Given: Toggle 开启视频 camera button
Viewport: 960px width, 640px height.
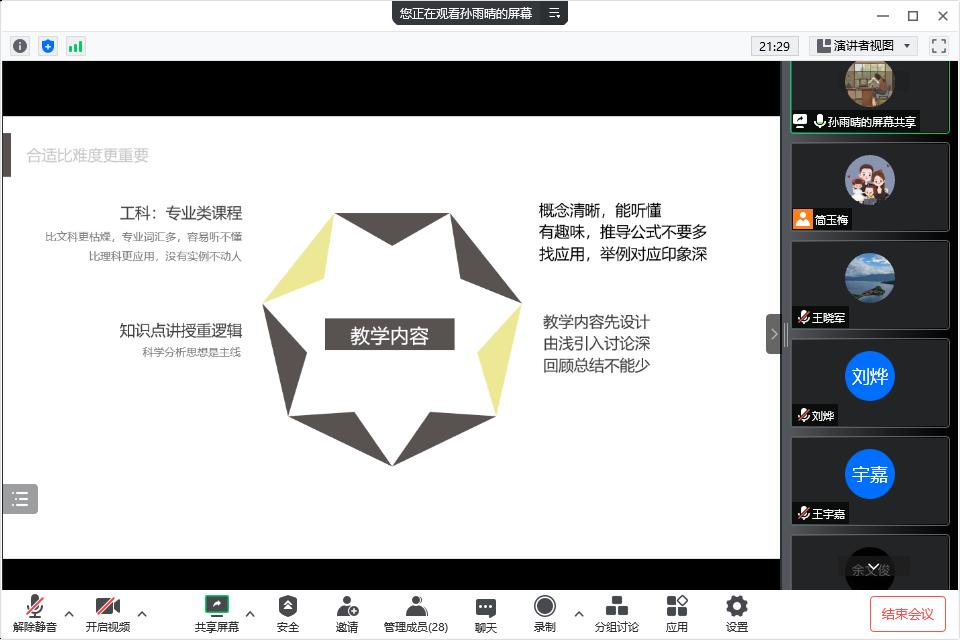Looking at the screenshot, I should (x=107, y=613).
